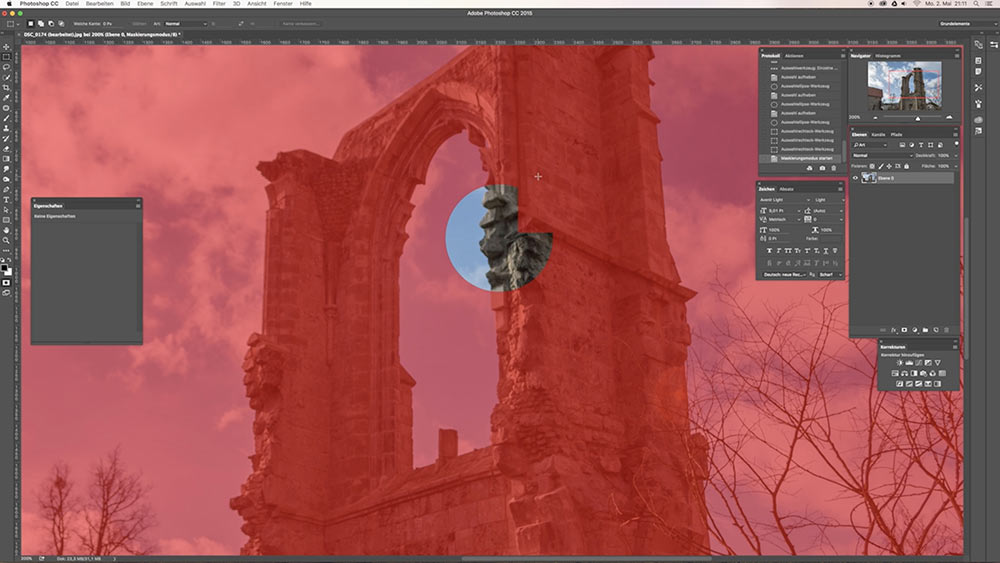Select the Hand tool

pos(6,230)
